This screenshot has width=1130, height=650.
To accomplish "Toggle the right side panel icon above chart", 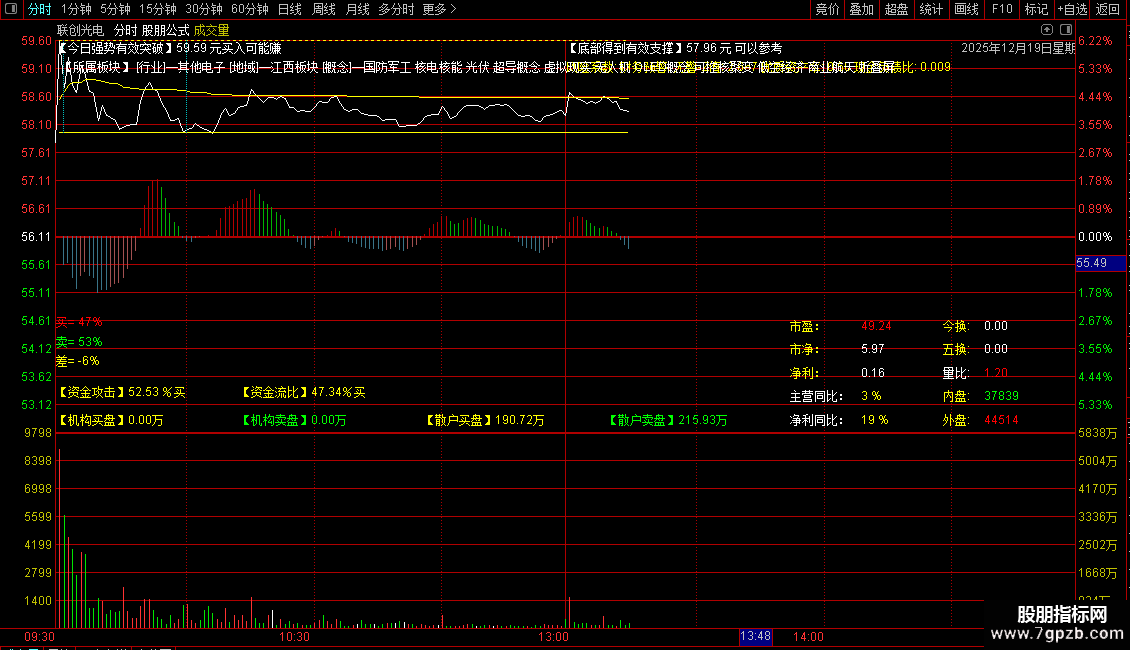I will point(1066,30).
